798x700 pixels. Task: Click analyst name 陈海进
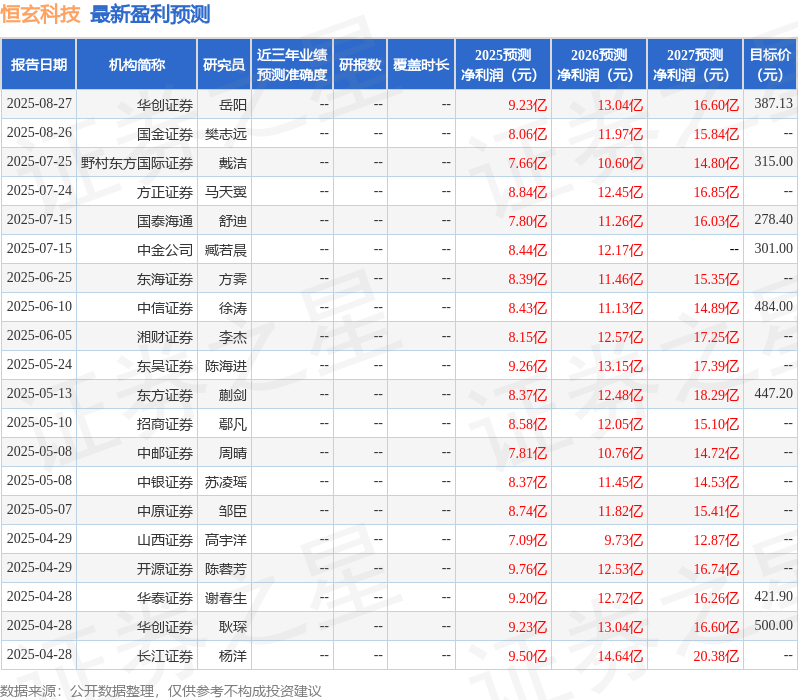pyautogui.click(x=225, y=366)
